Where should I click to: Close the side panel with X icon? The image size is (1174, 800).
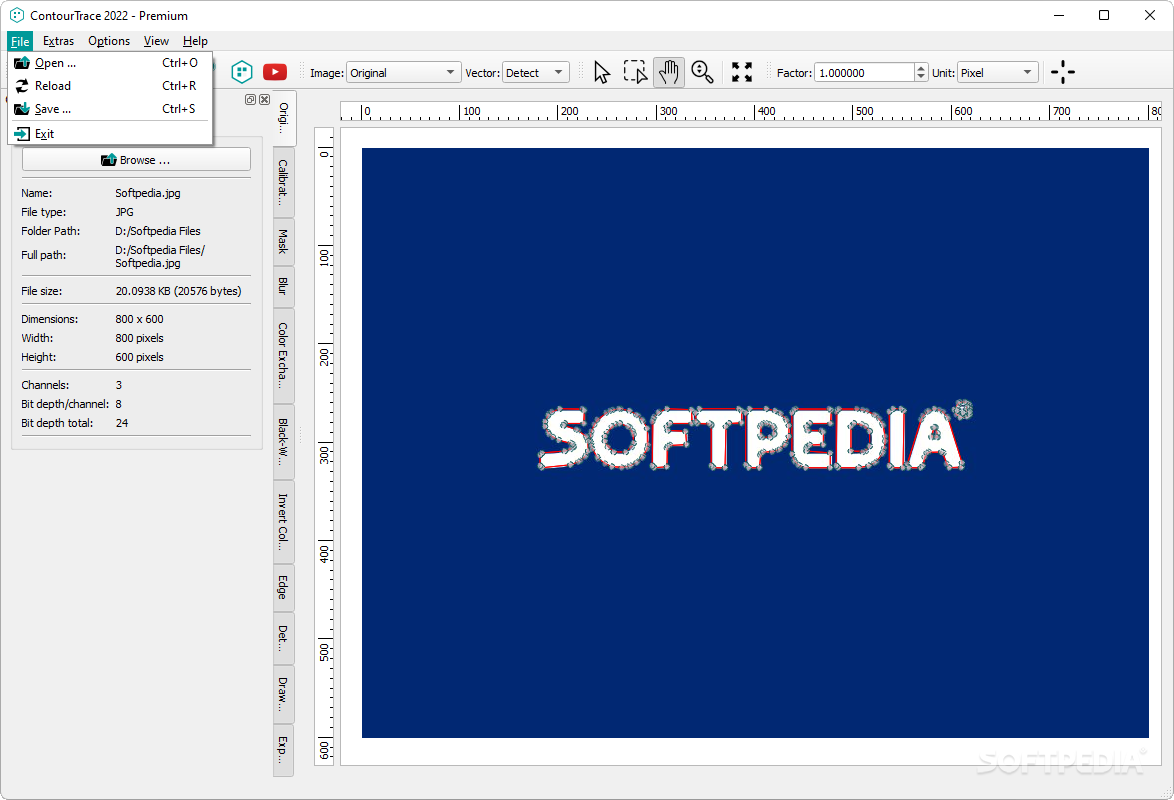click(264, 100)
